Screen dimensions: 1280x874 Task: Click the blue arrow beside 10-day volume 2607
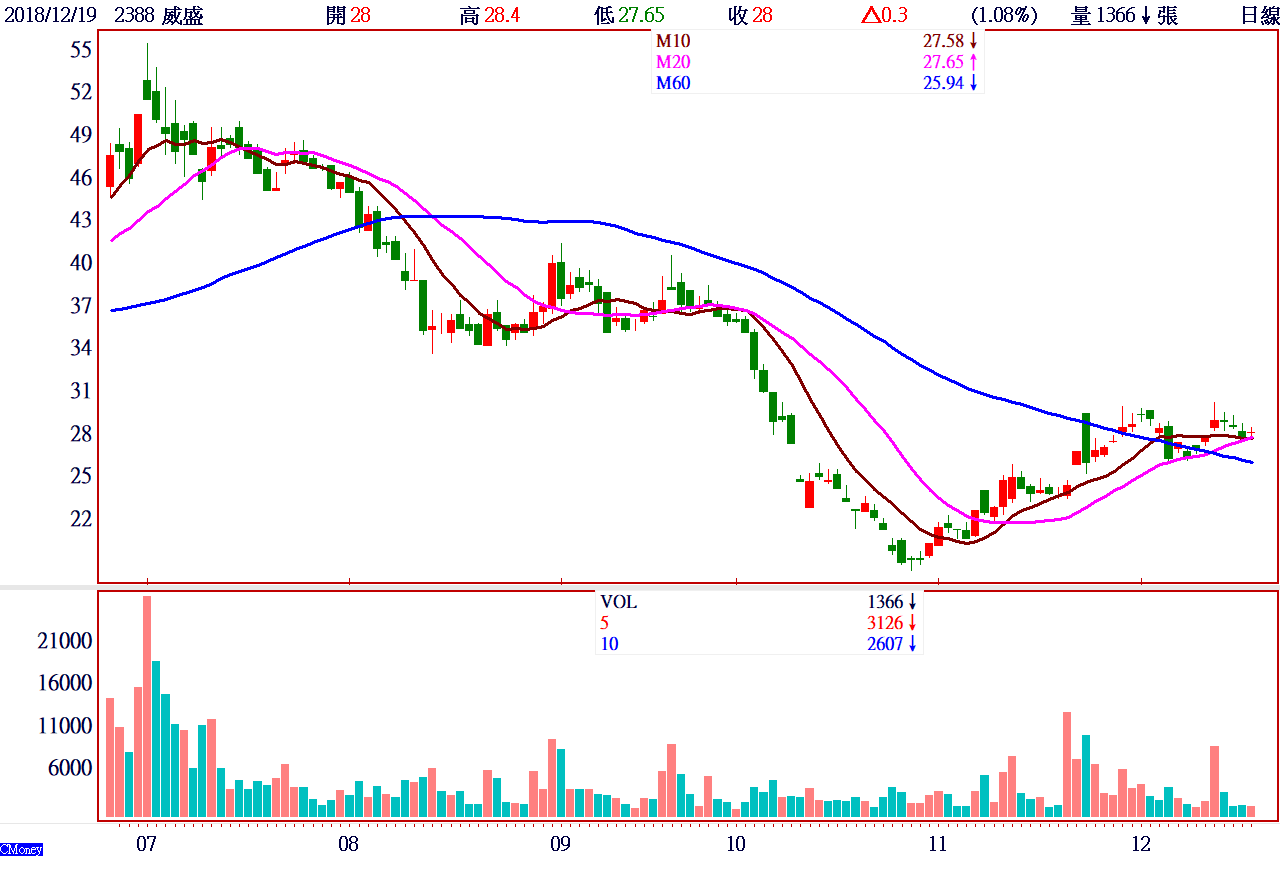(x=912, y=644)
